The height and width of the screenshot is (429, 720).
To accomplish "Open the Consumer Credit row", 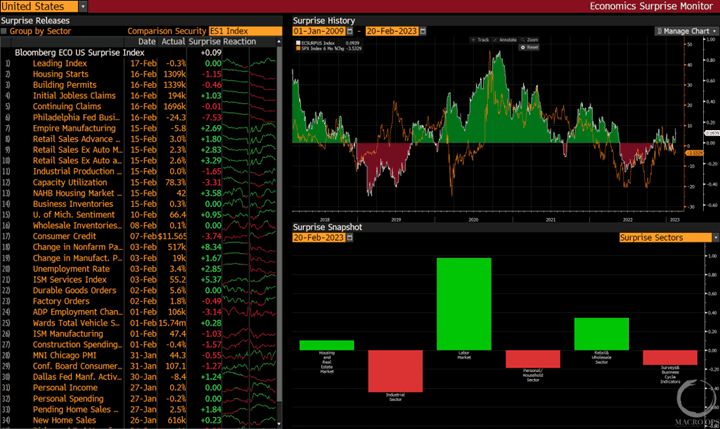I will pos(139,237).
